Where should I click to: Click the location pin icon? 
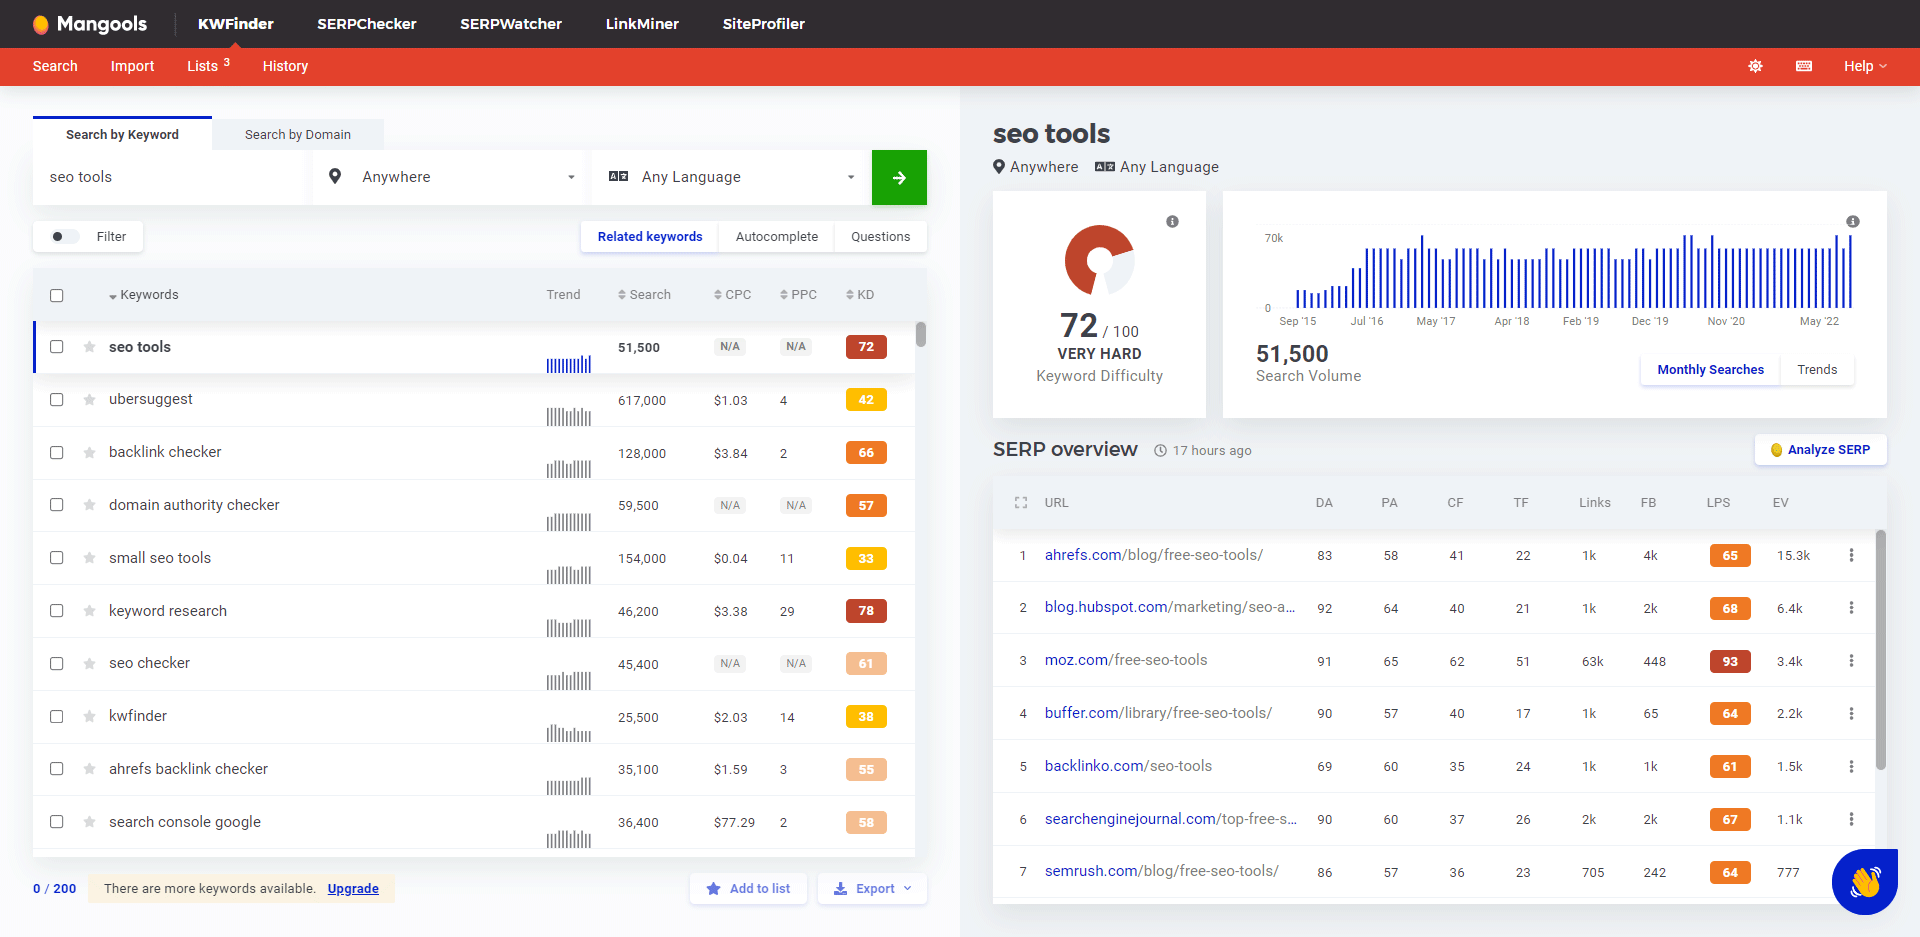coord(335,176)
